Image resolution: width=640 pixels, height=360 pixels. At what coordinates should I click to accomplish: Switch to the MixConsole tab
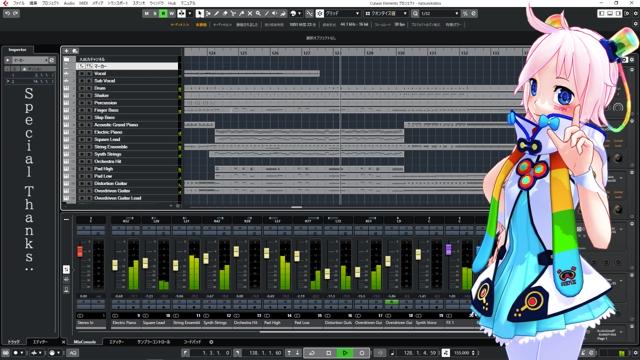coord(85,342)
